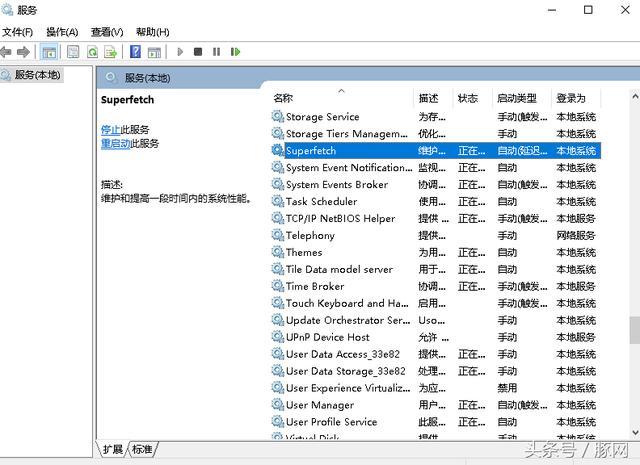Click the 重启动 link to restart Superfetch

(x=114, y=144)
